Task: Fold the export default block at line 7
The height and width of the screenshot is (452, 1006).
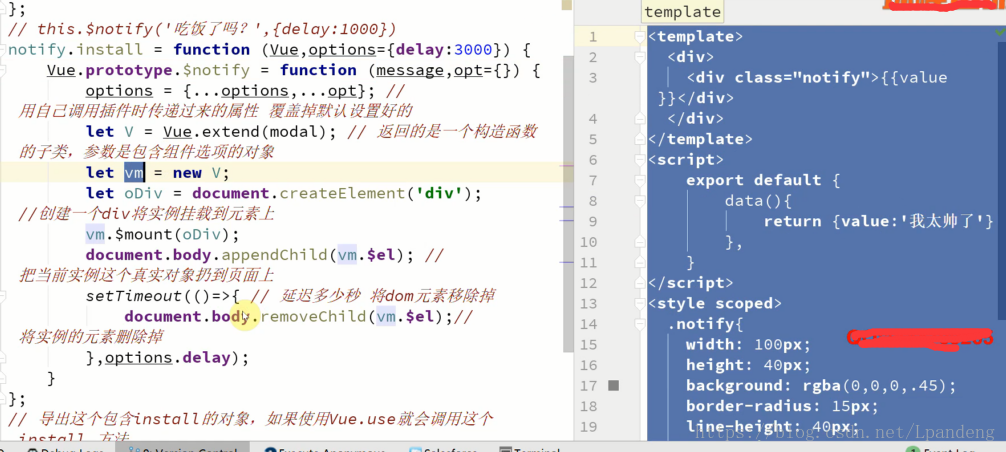Action: click(640, 180)
